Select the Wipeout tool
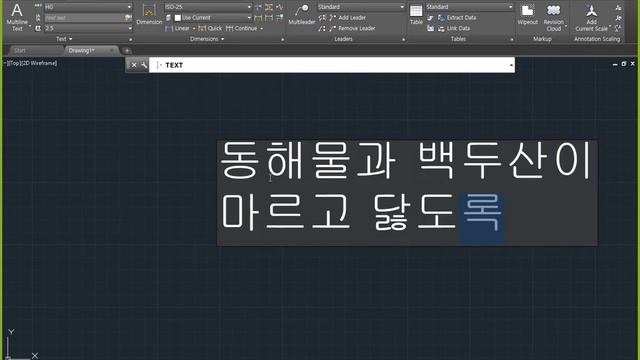Viewport: 640px width, 360px height. [527, 14]
